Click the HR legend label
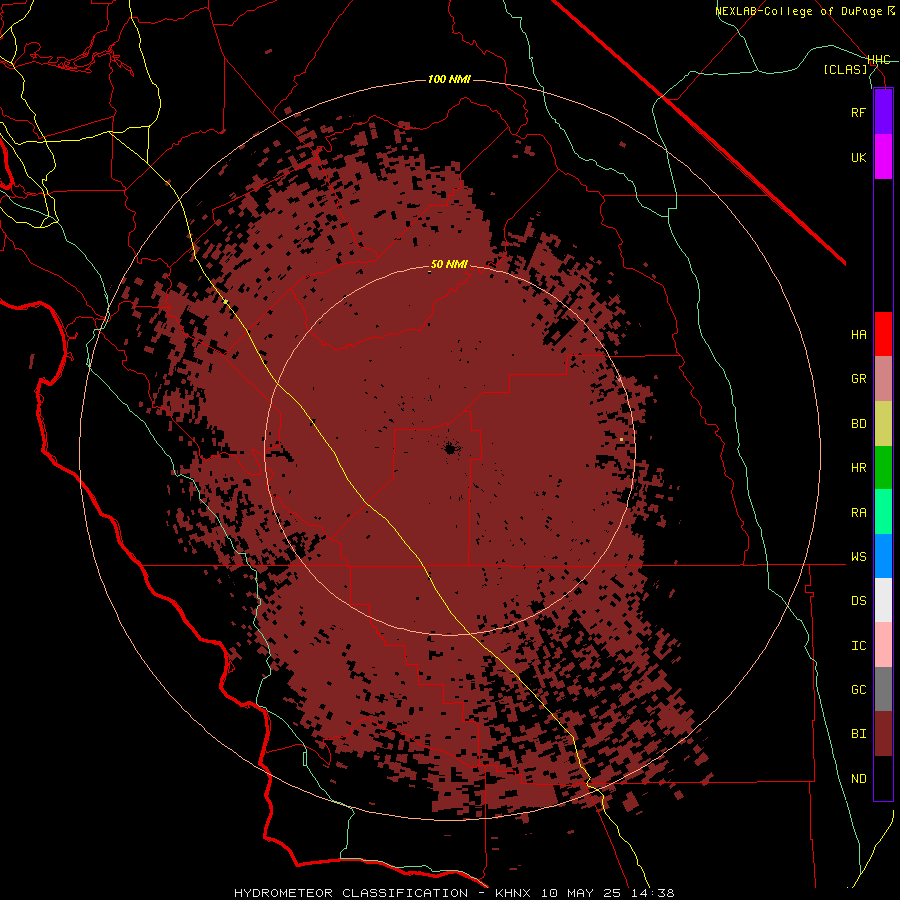 tap(858, 468)
